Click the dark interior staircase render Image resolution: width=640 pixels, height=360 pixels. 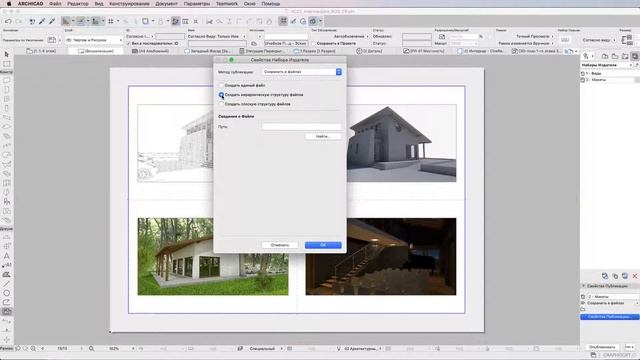click(381, 256)
